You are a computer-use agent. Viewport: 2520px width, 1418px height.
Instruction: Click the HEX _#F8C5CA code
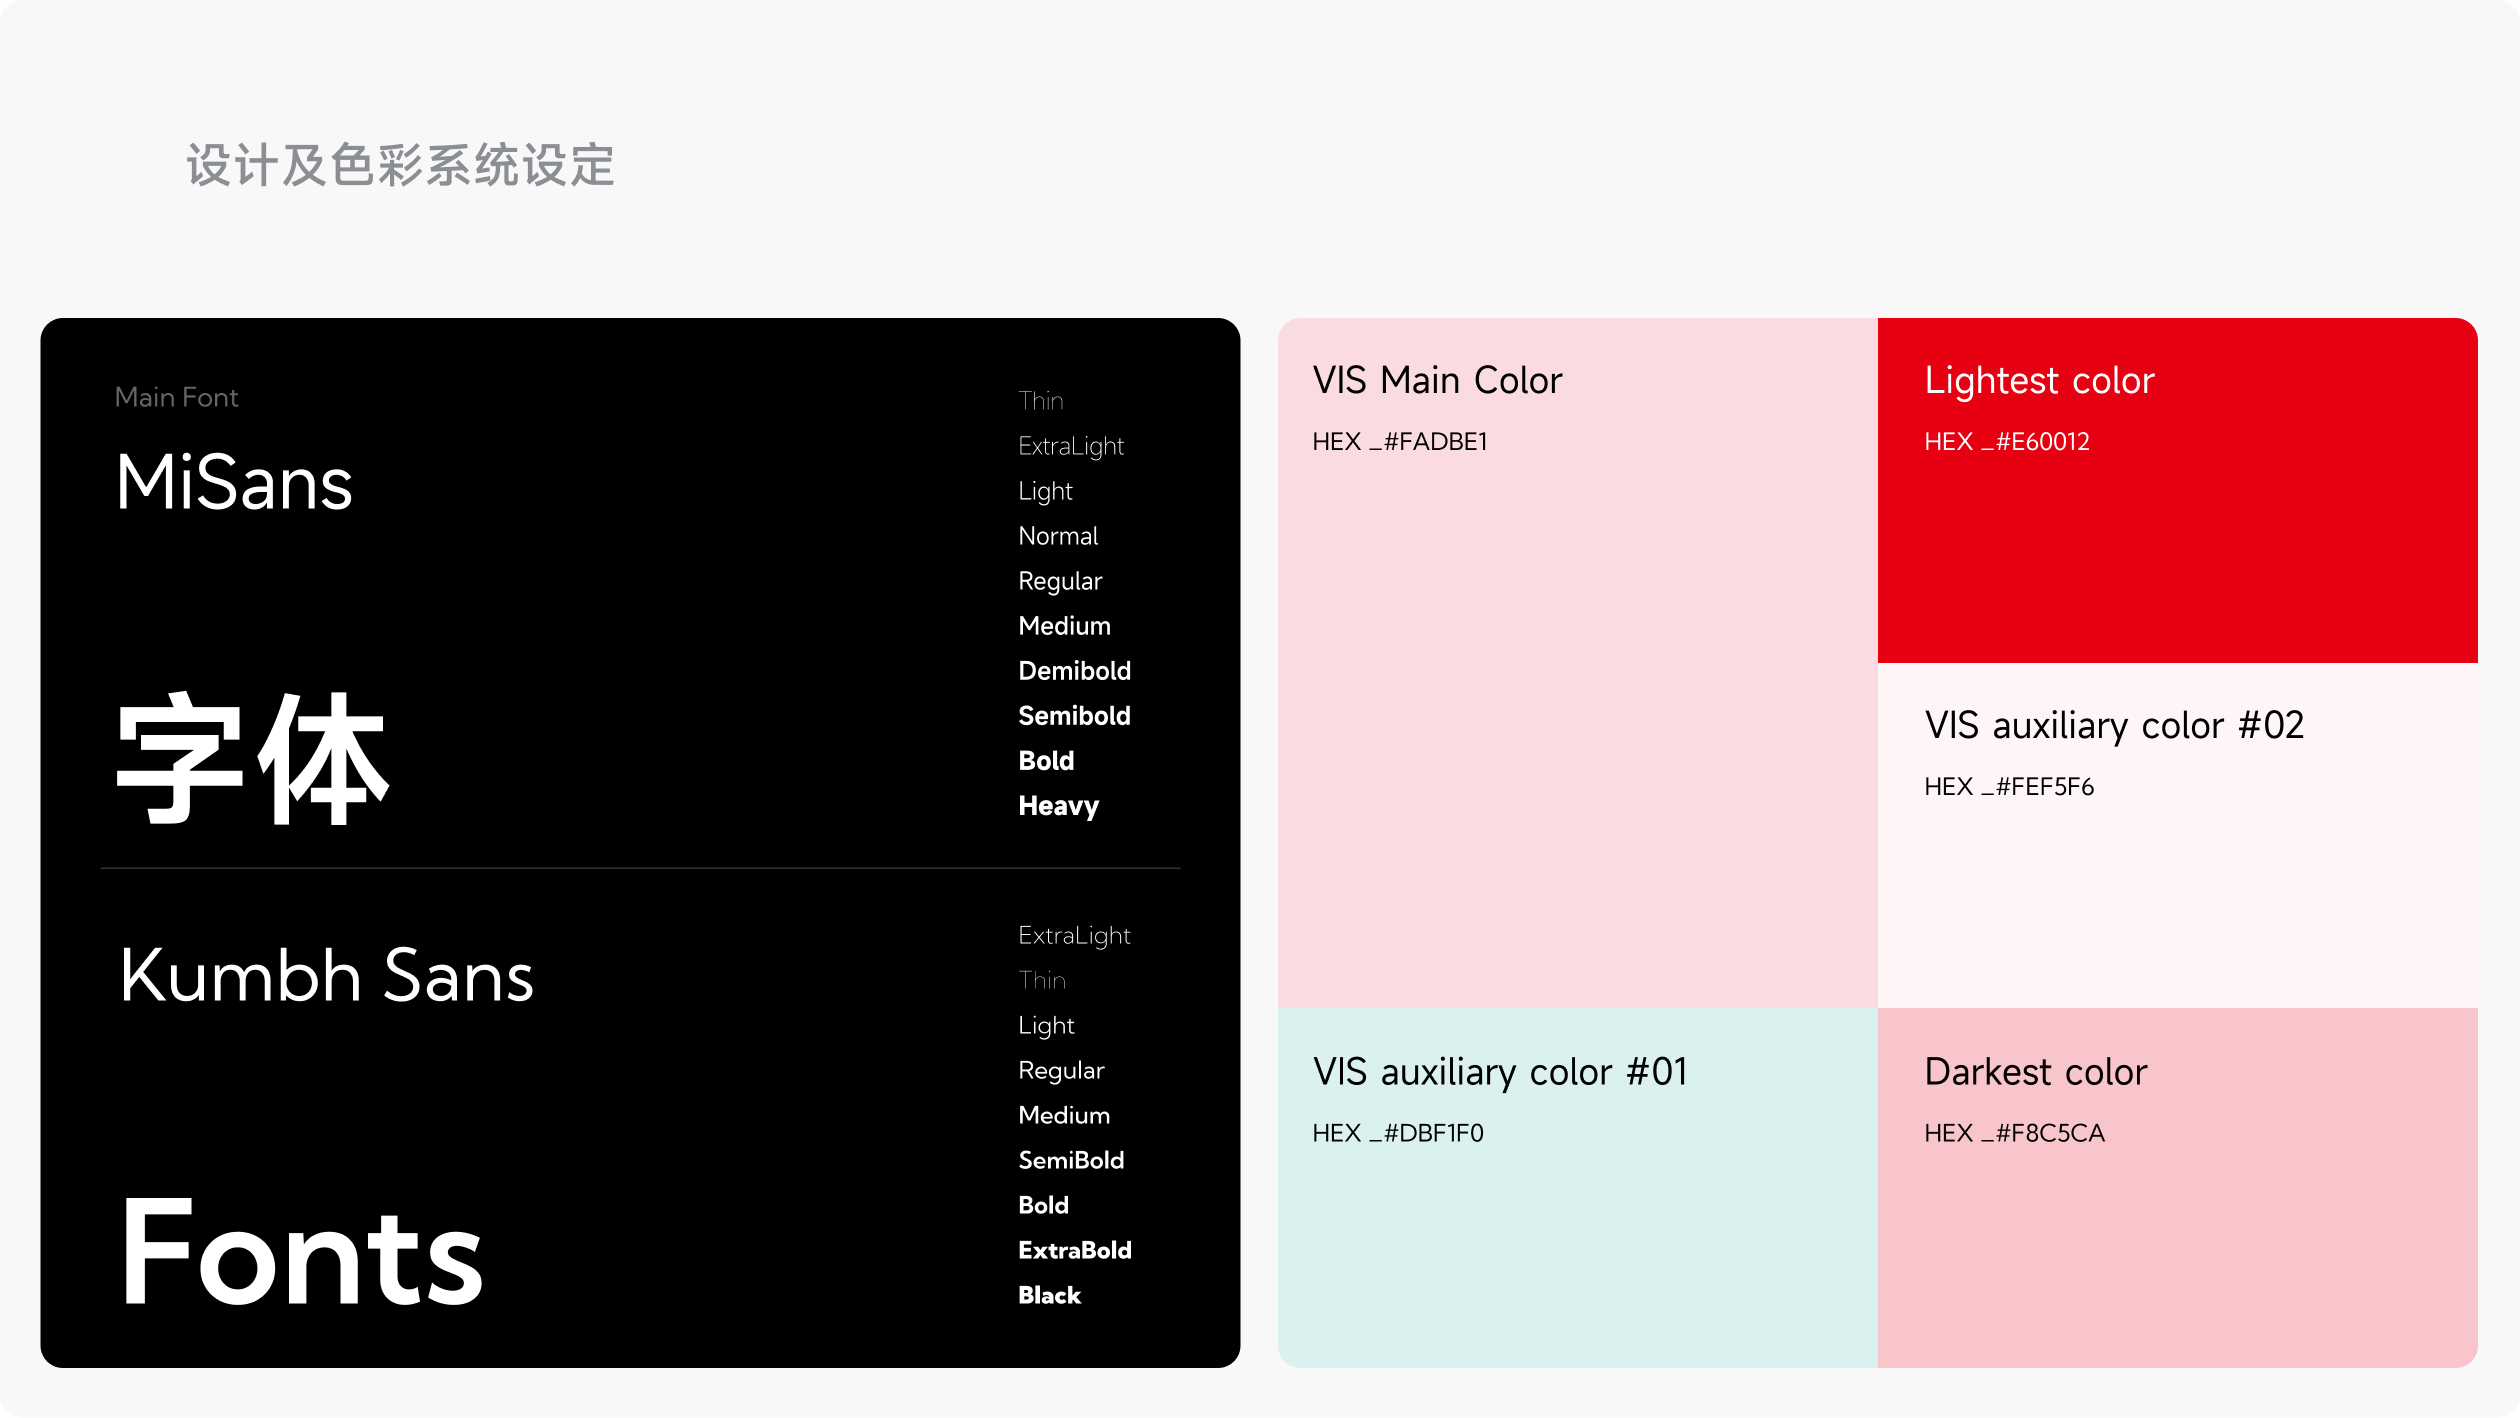click(x=2014, y=1133)
